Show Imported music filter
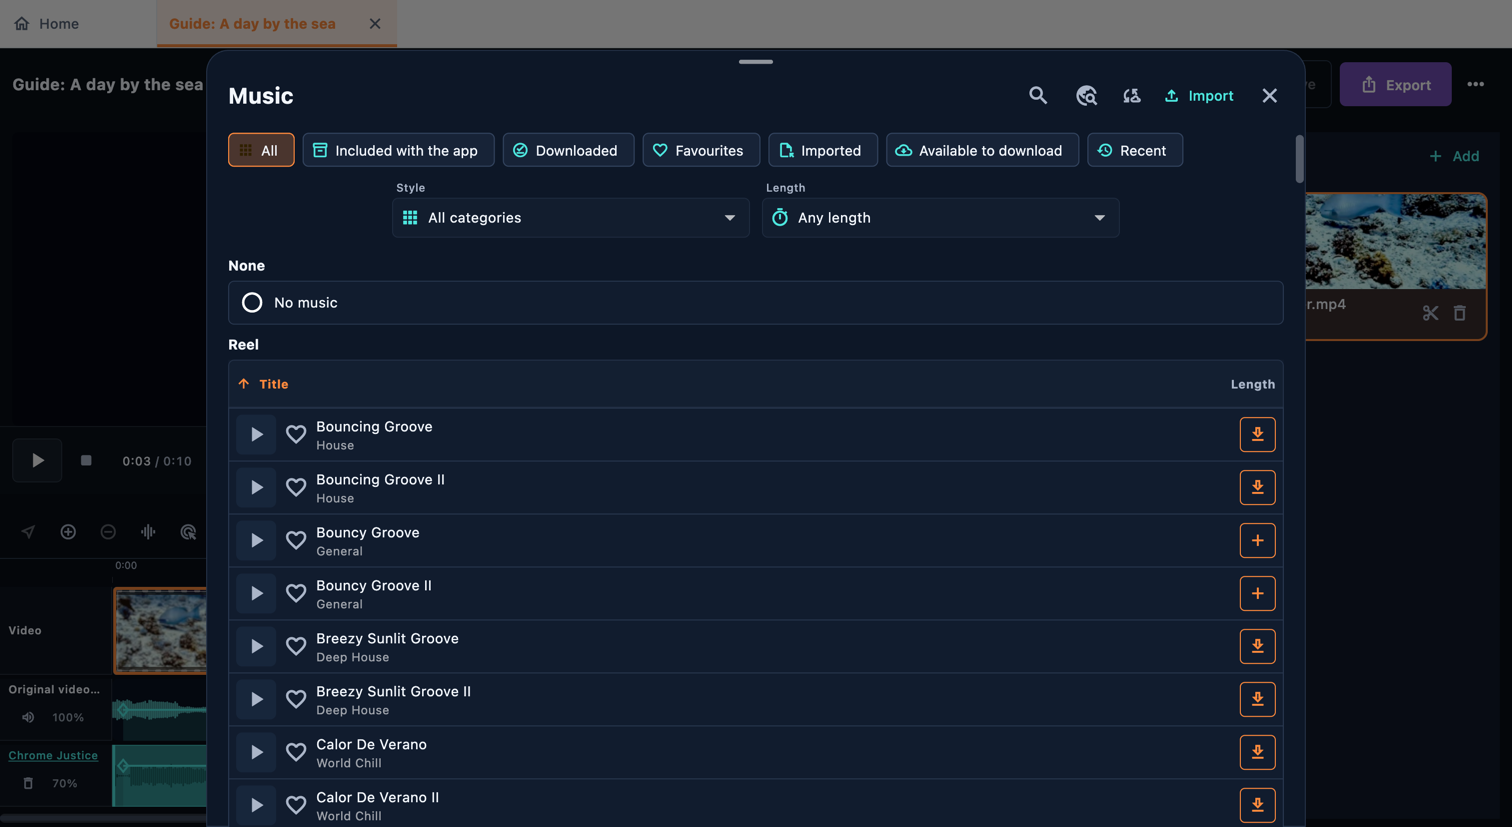The height and width of the screenshot is (827, 1512). 823,150
